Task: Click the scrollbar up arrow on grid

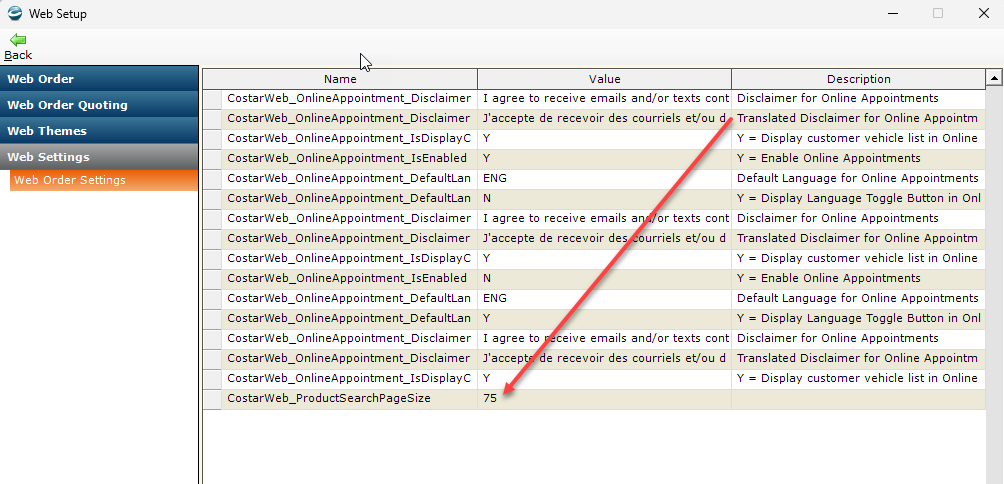Action: (994, 79)
